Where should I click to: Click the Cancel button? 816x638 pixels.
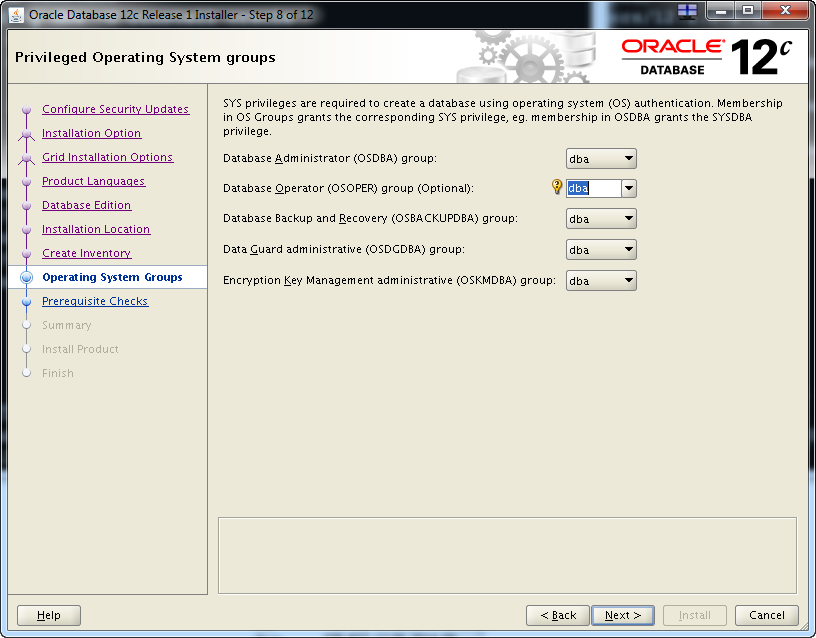(767, 616)
